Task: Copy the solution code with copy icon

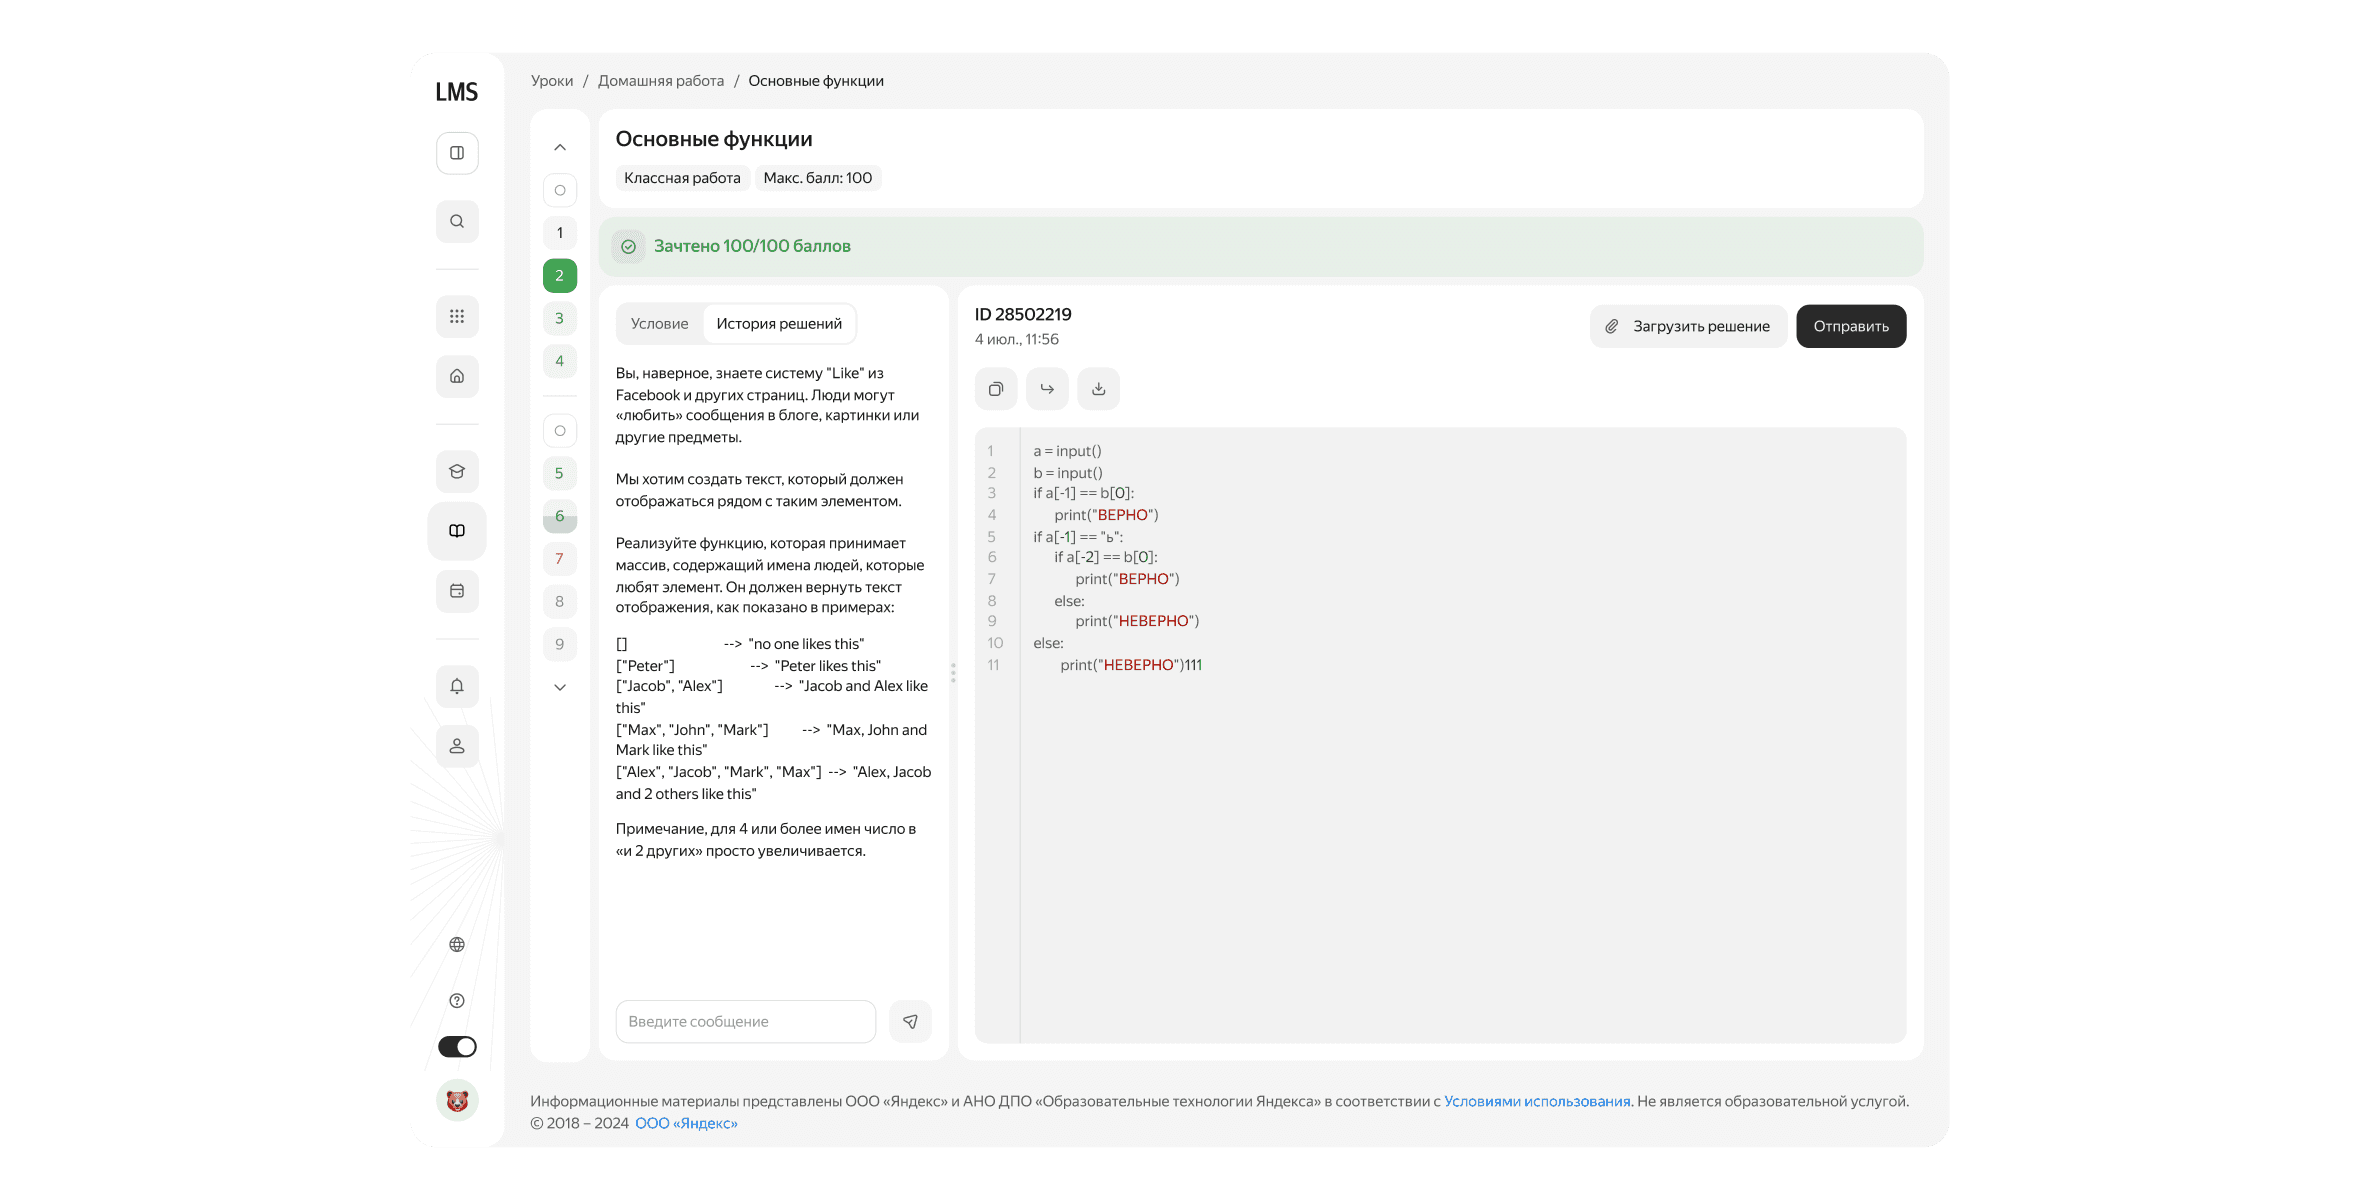Action: coord(996,389)
